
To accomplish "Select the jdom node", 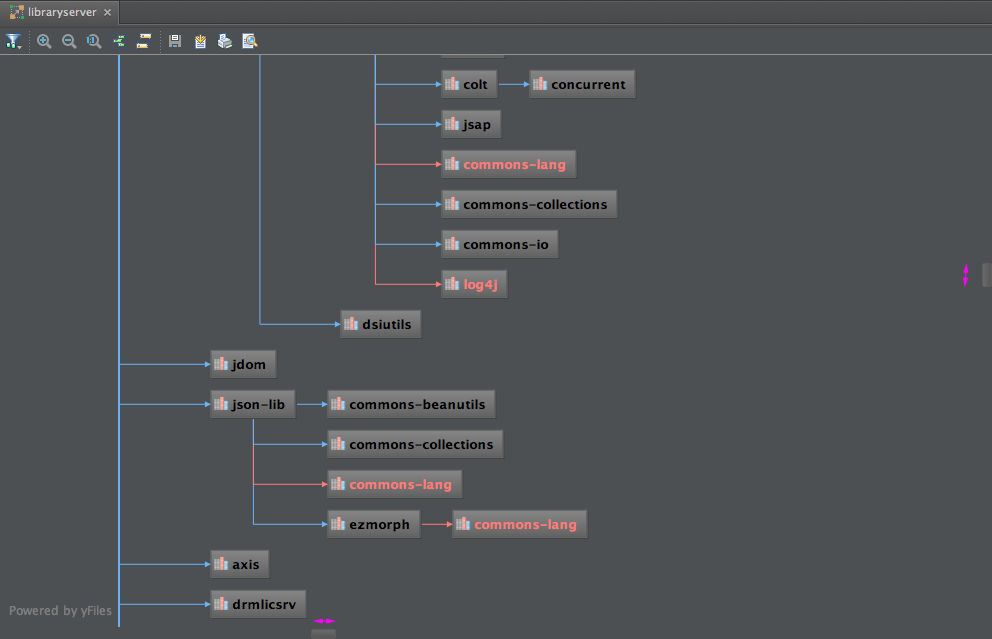I will pos(243,364).
